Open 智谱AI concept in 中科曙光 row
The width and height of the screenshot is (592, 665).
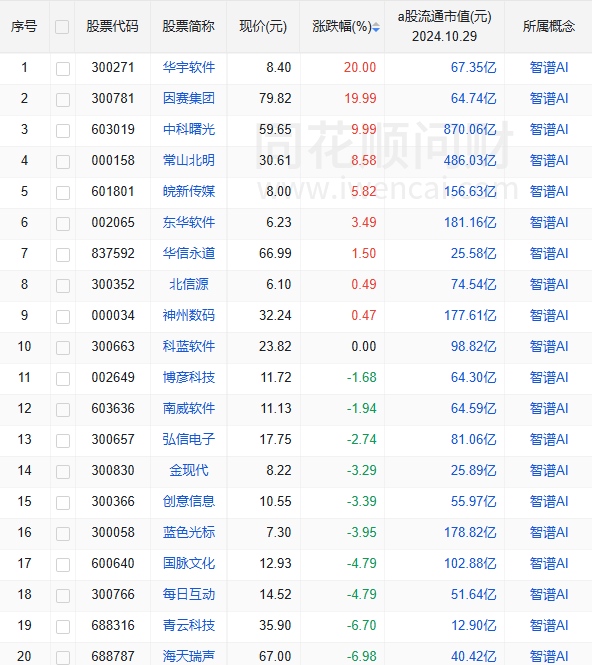(549, 129)
